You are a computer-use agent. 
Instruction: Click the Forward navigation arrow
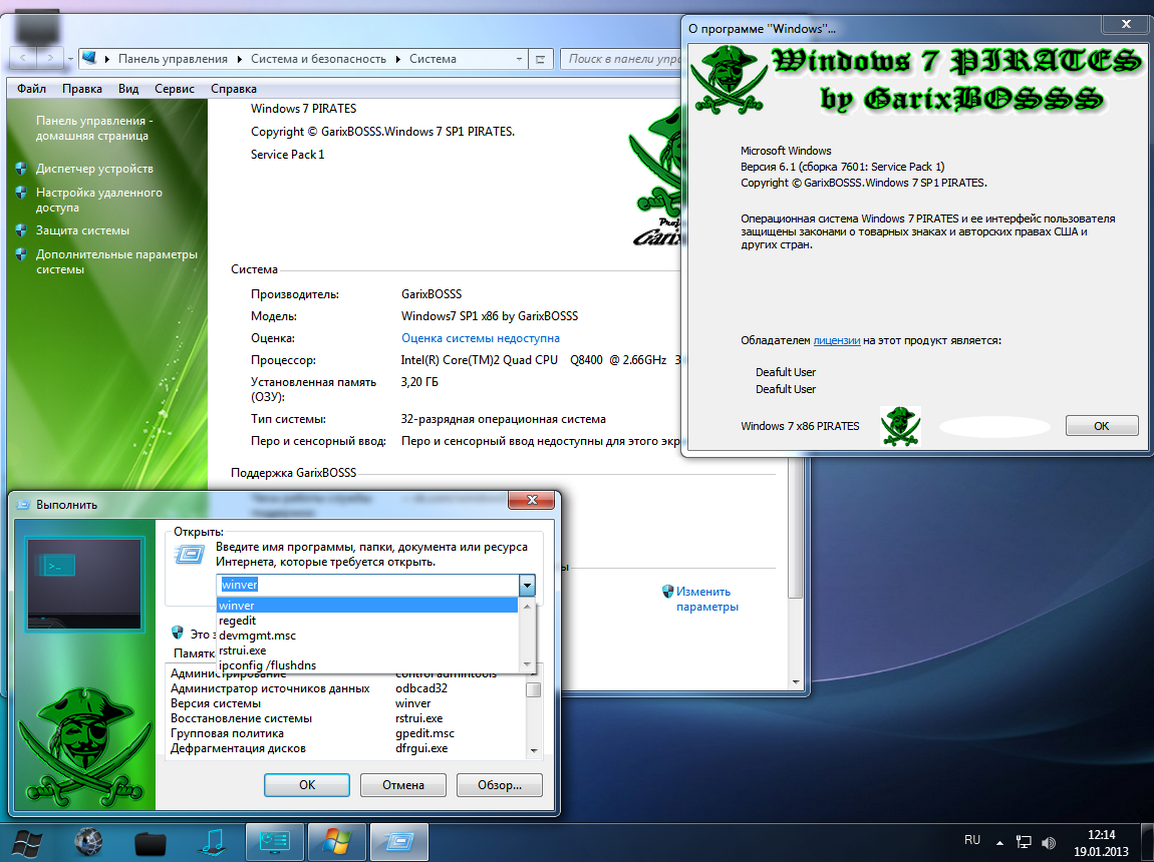[49, 57]
